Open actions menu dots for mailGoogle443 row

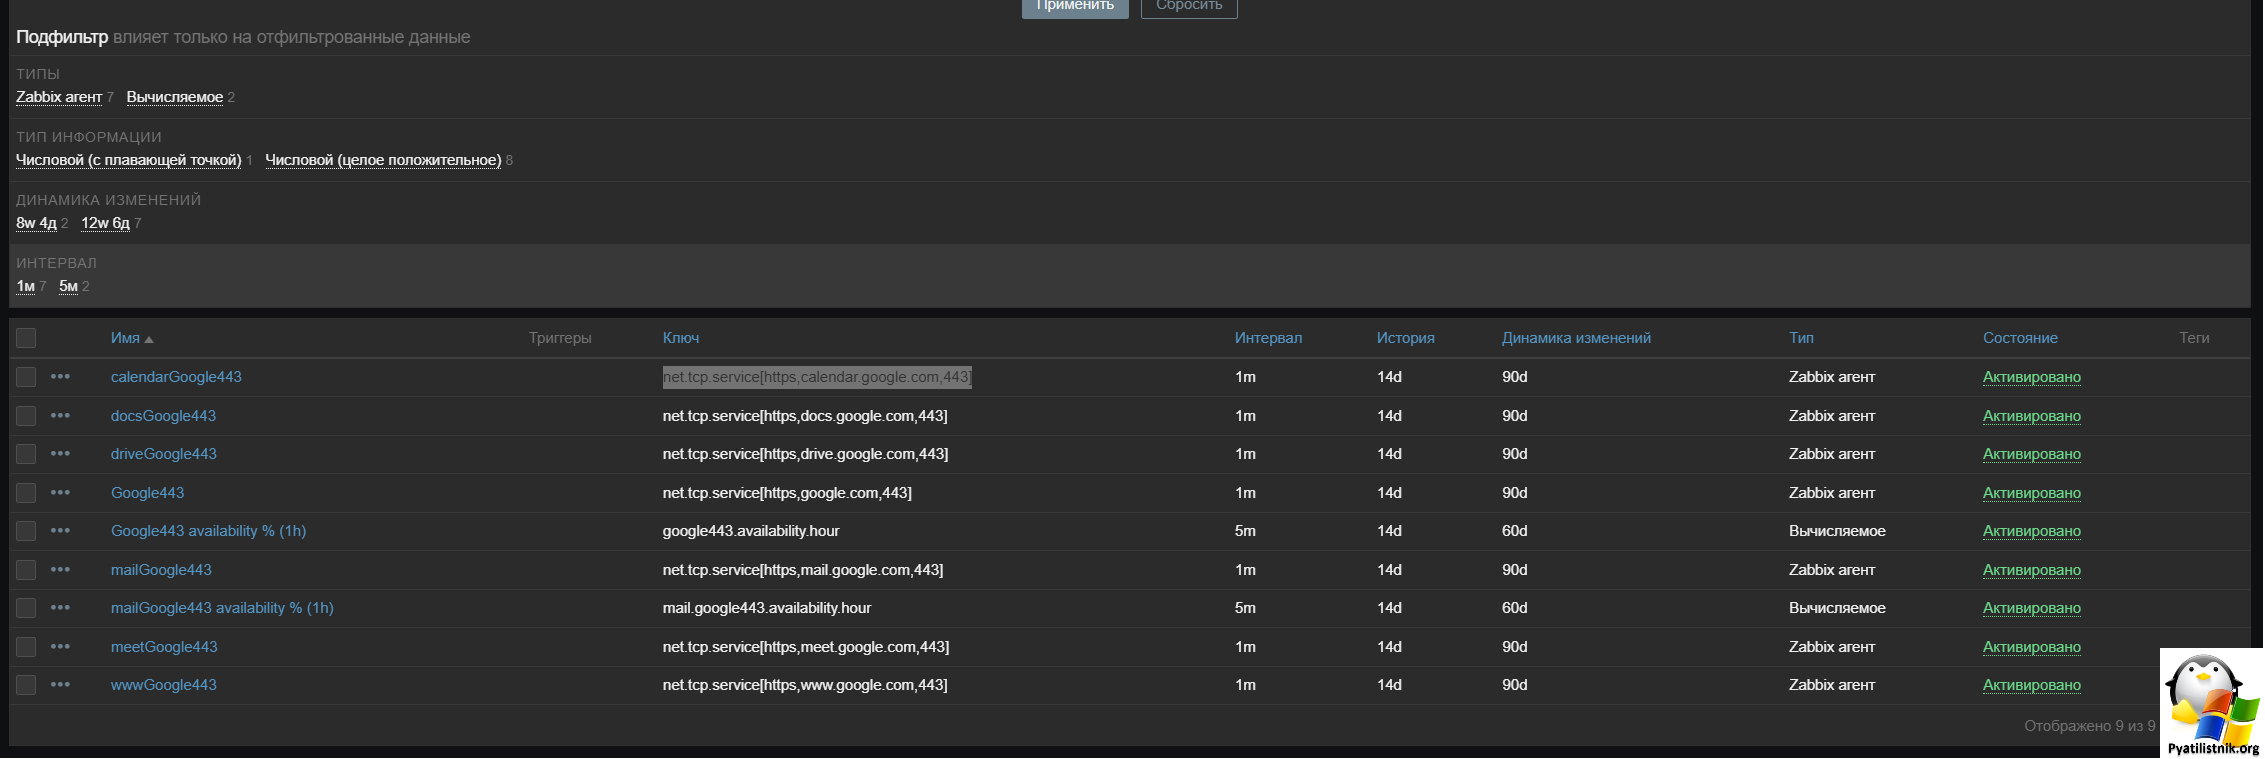60,570
